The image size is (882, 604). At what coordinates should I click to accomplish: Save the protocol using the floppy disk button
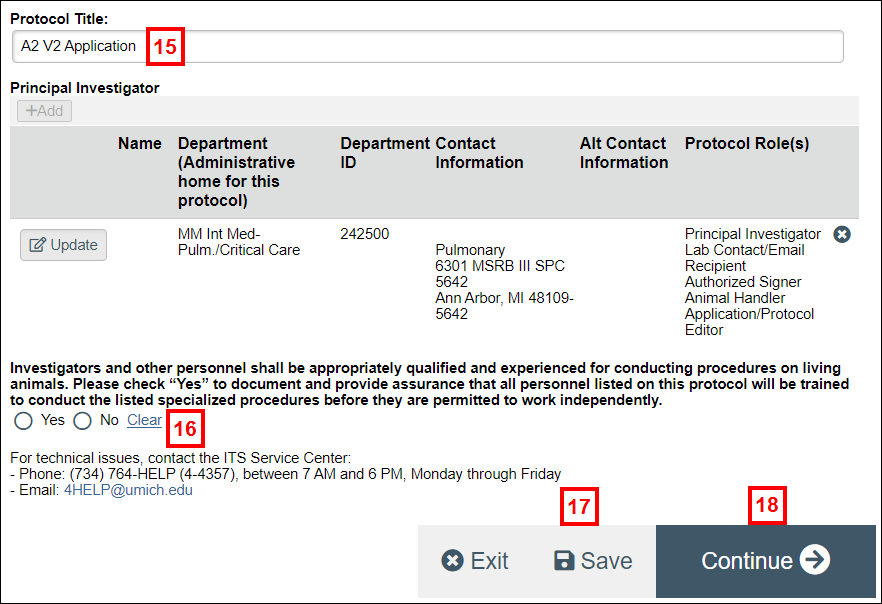[x=593, y=561]
